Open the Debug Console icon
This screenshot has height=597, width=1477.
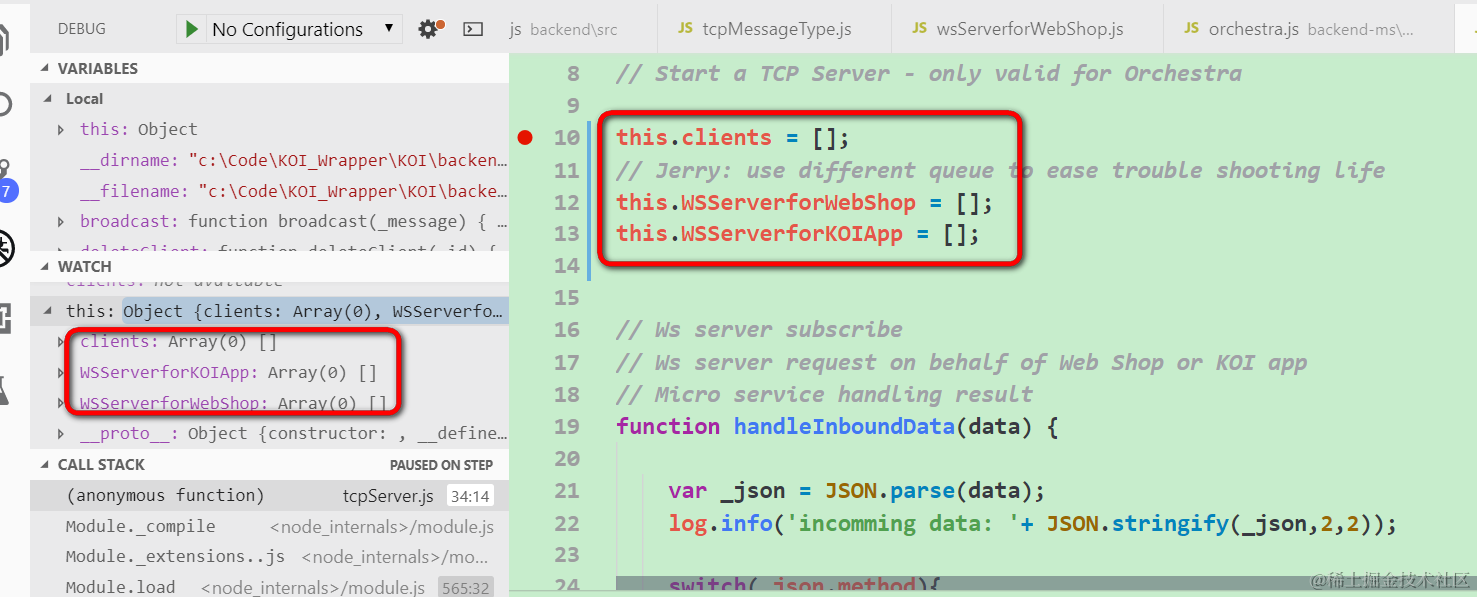tap(473, 29)
